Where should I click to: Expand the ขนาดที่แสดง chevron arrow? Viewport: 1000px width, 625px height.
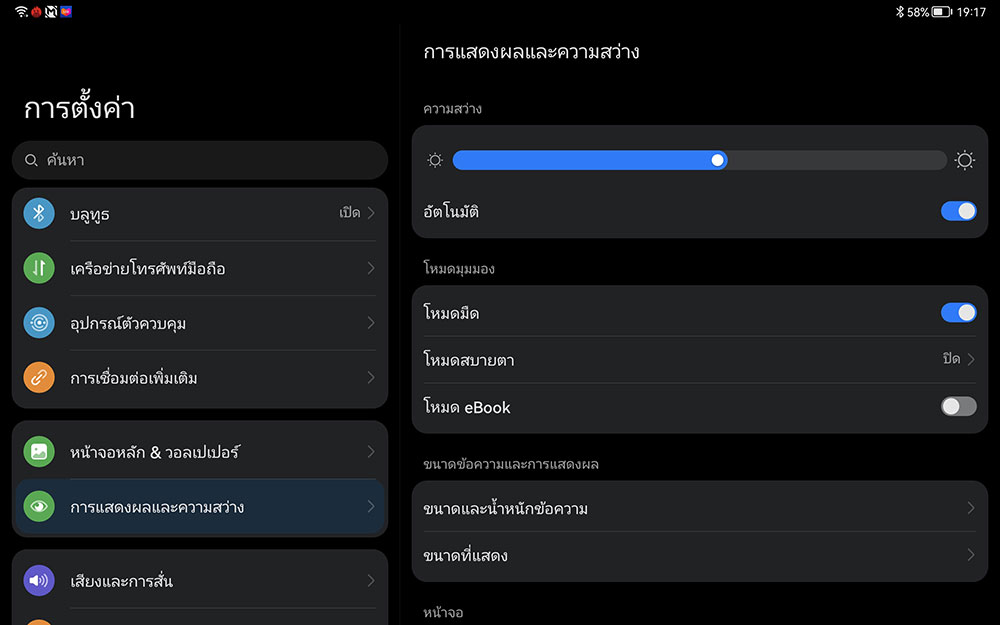pyautogui.click(x=970, y=555)
